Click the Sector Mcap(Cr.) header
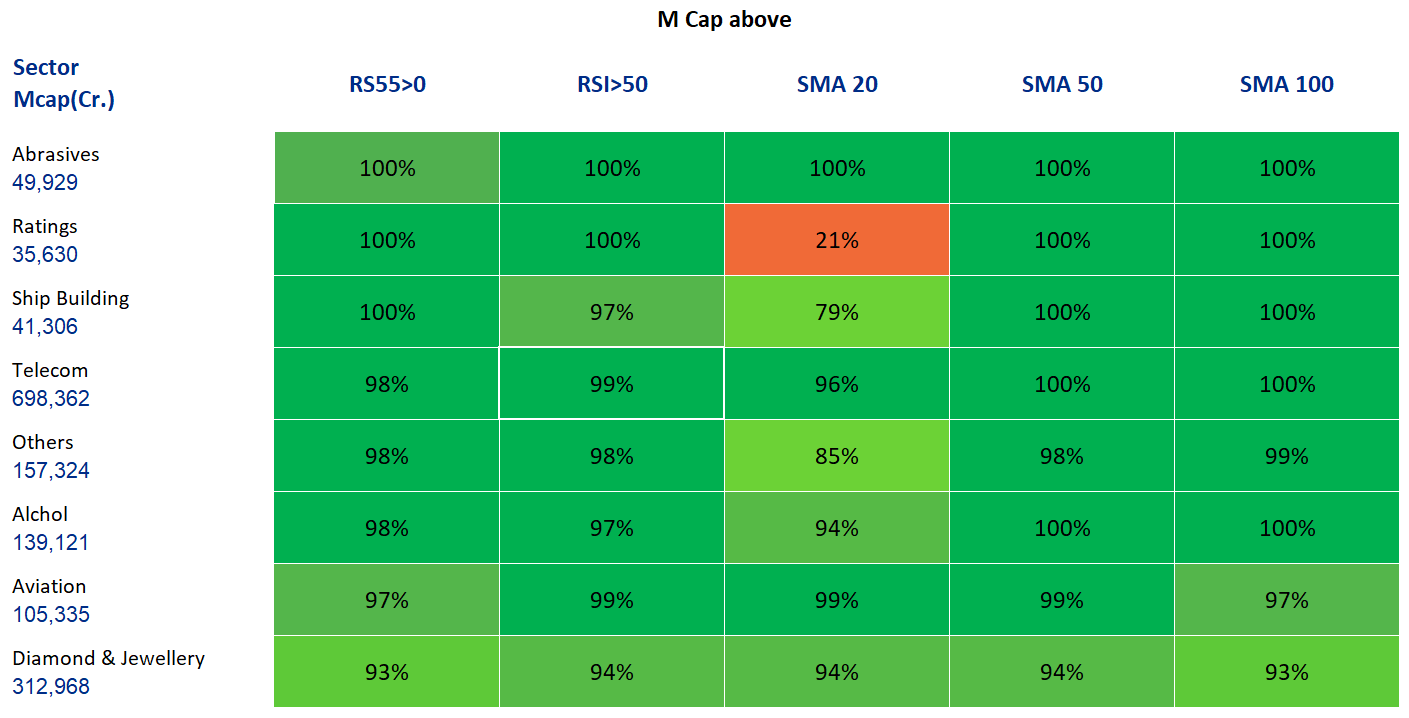1409x718 pixels. (63, 84)
